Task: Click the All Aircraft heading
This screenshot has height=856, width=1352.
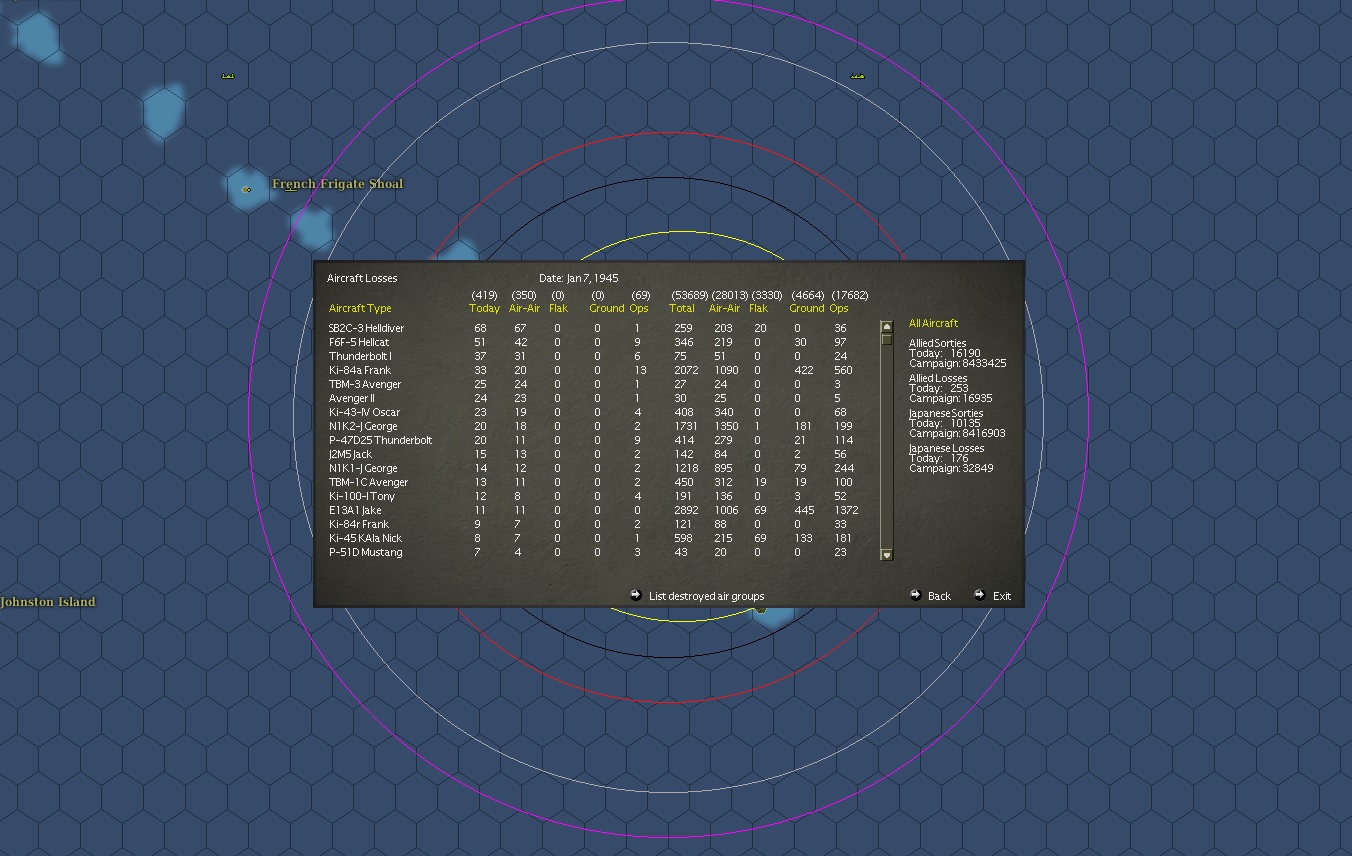Action: click(x=933, y=323)
